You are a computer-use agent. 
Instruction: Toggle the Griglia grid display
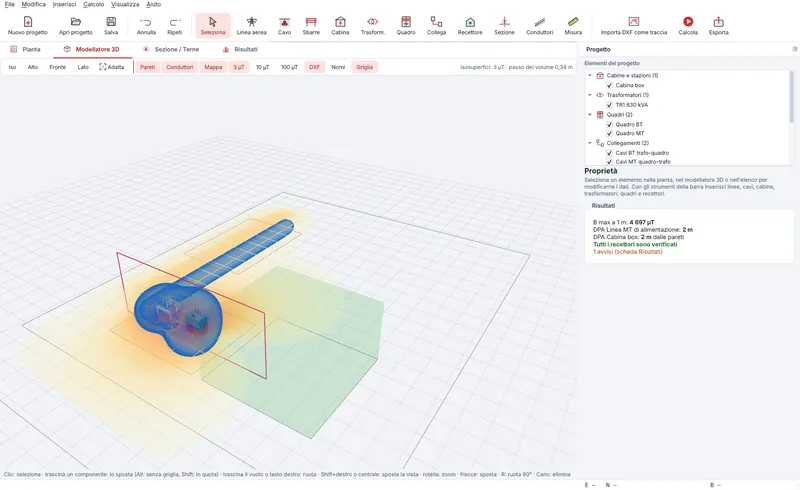(364, 67)
